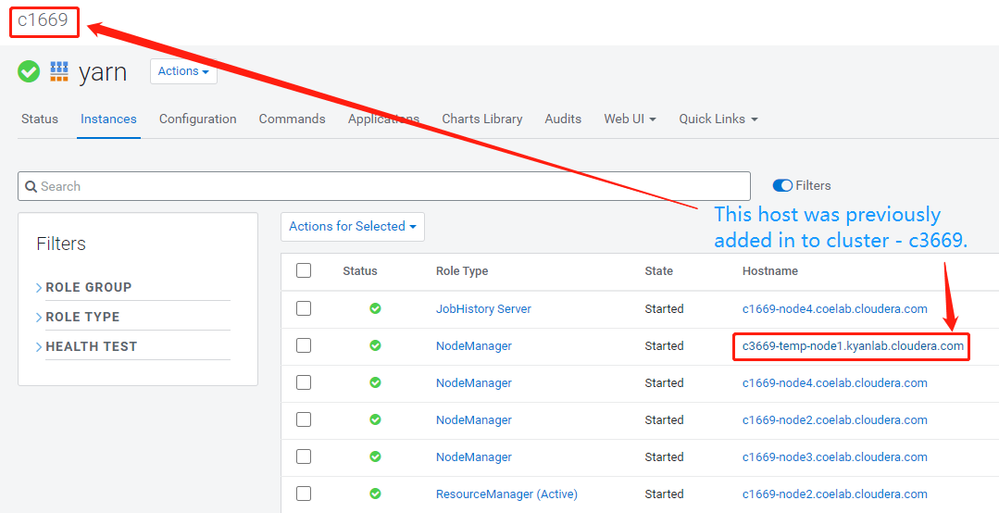Click the yarn service grid icon
The height and width of the screenshot is (513, 999).
59,71
